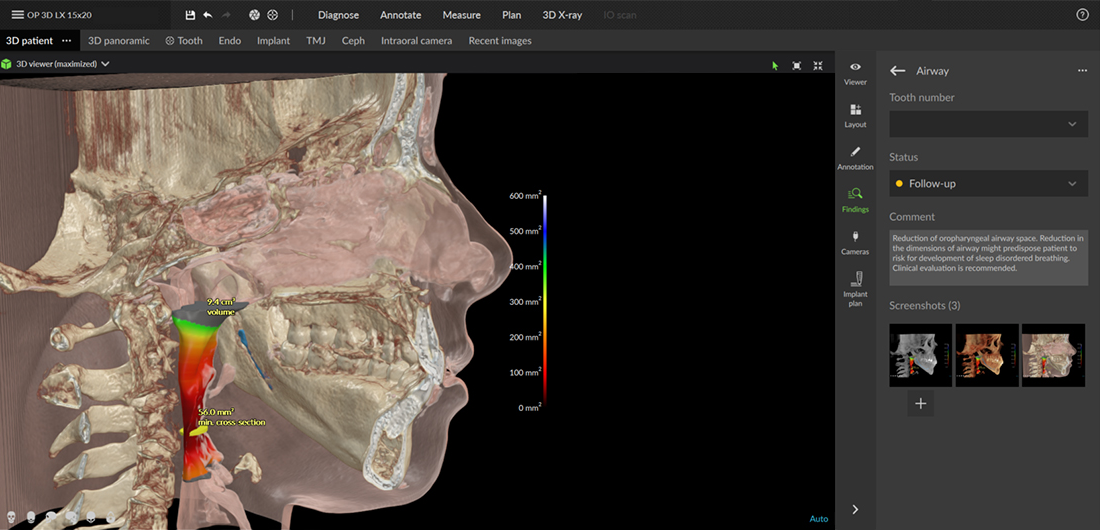1100x530 pixels.
Task: Undo the last action
Action: pyautogui.click(x=207, y=15)
